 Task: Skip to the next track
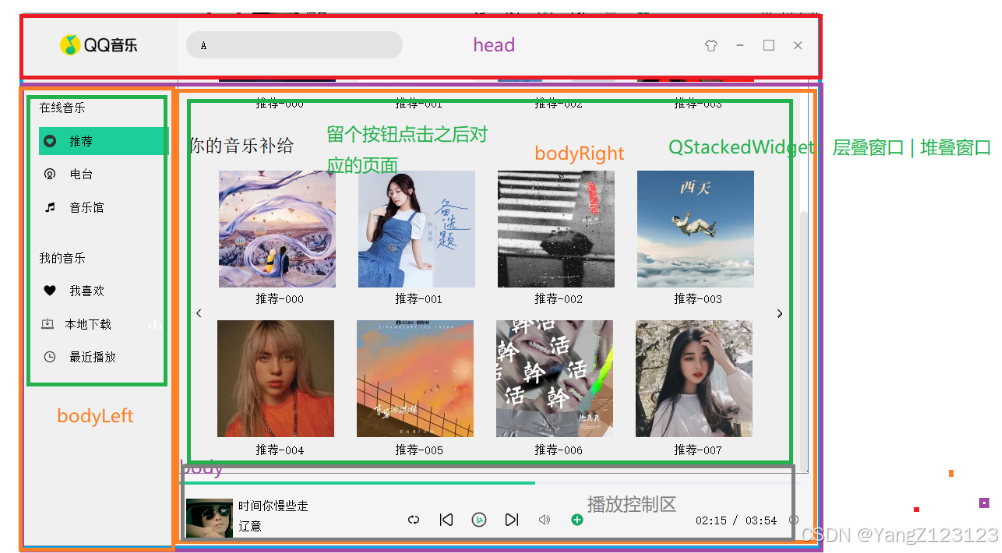[511, 520]
